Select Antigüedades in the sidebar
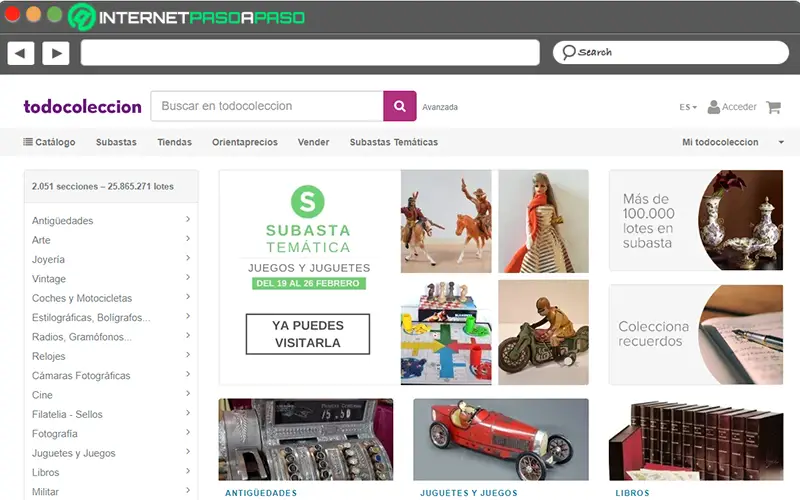The image size is (800, 500). (62, 221)
